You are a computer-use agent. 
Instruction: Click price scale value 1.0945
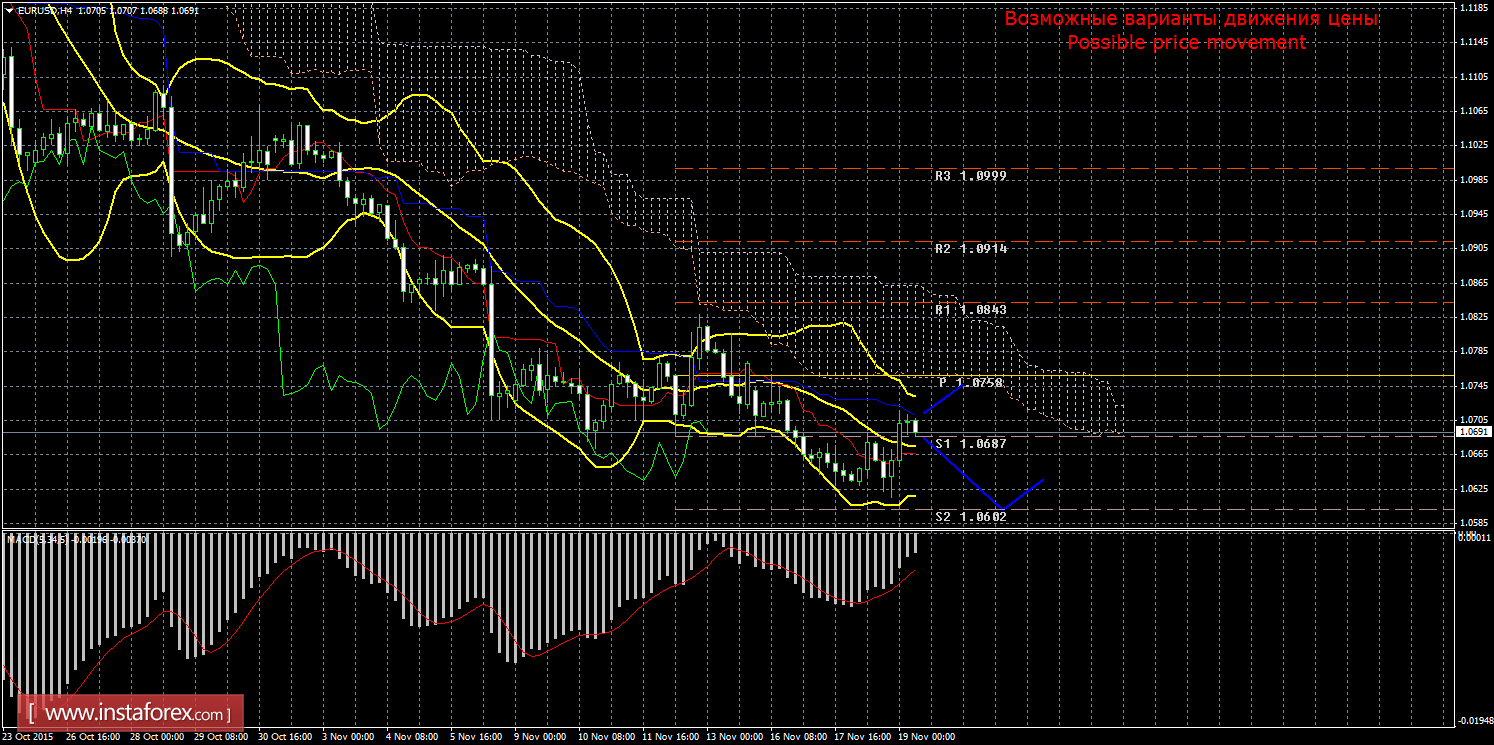click(1474, 214)
